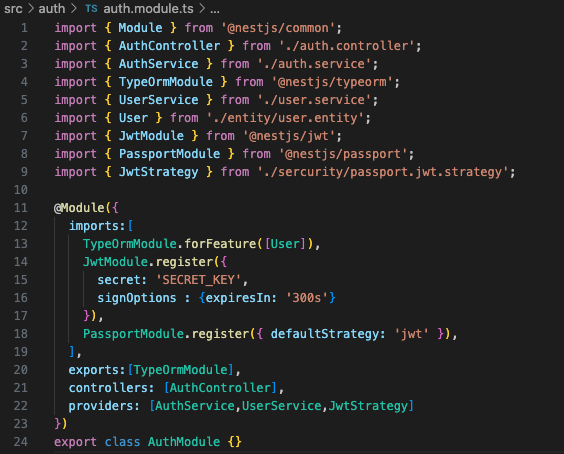The image size is (564, 454).
Task: Click 'AuthController' in the line 2 import
Action: (169, 46)
